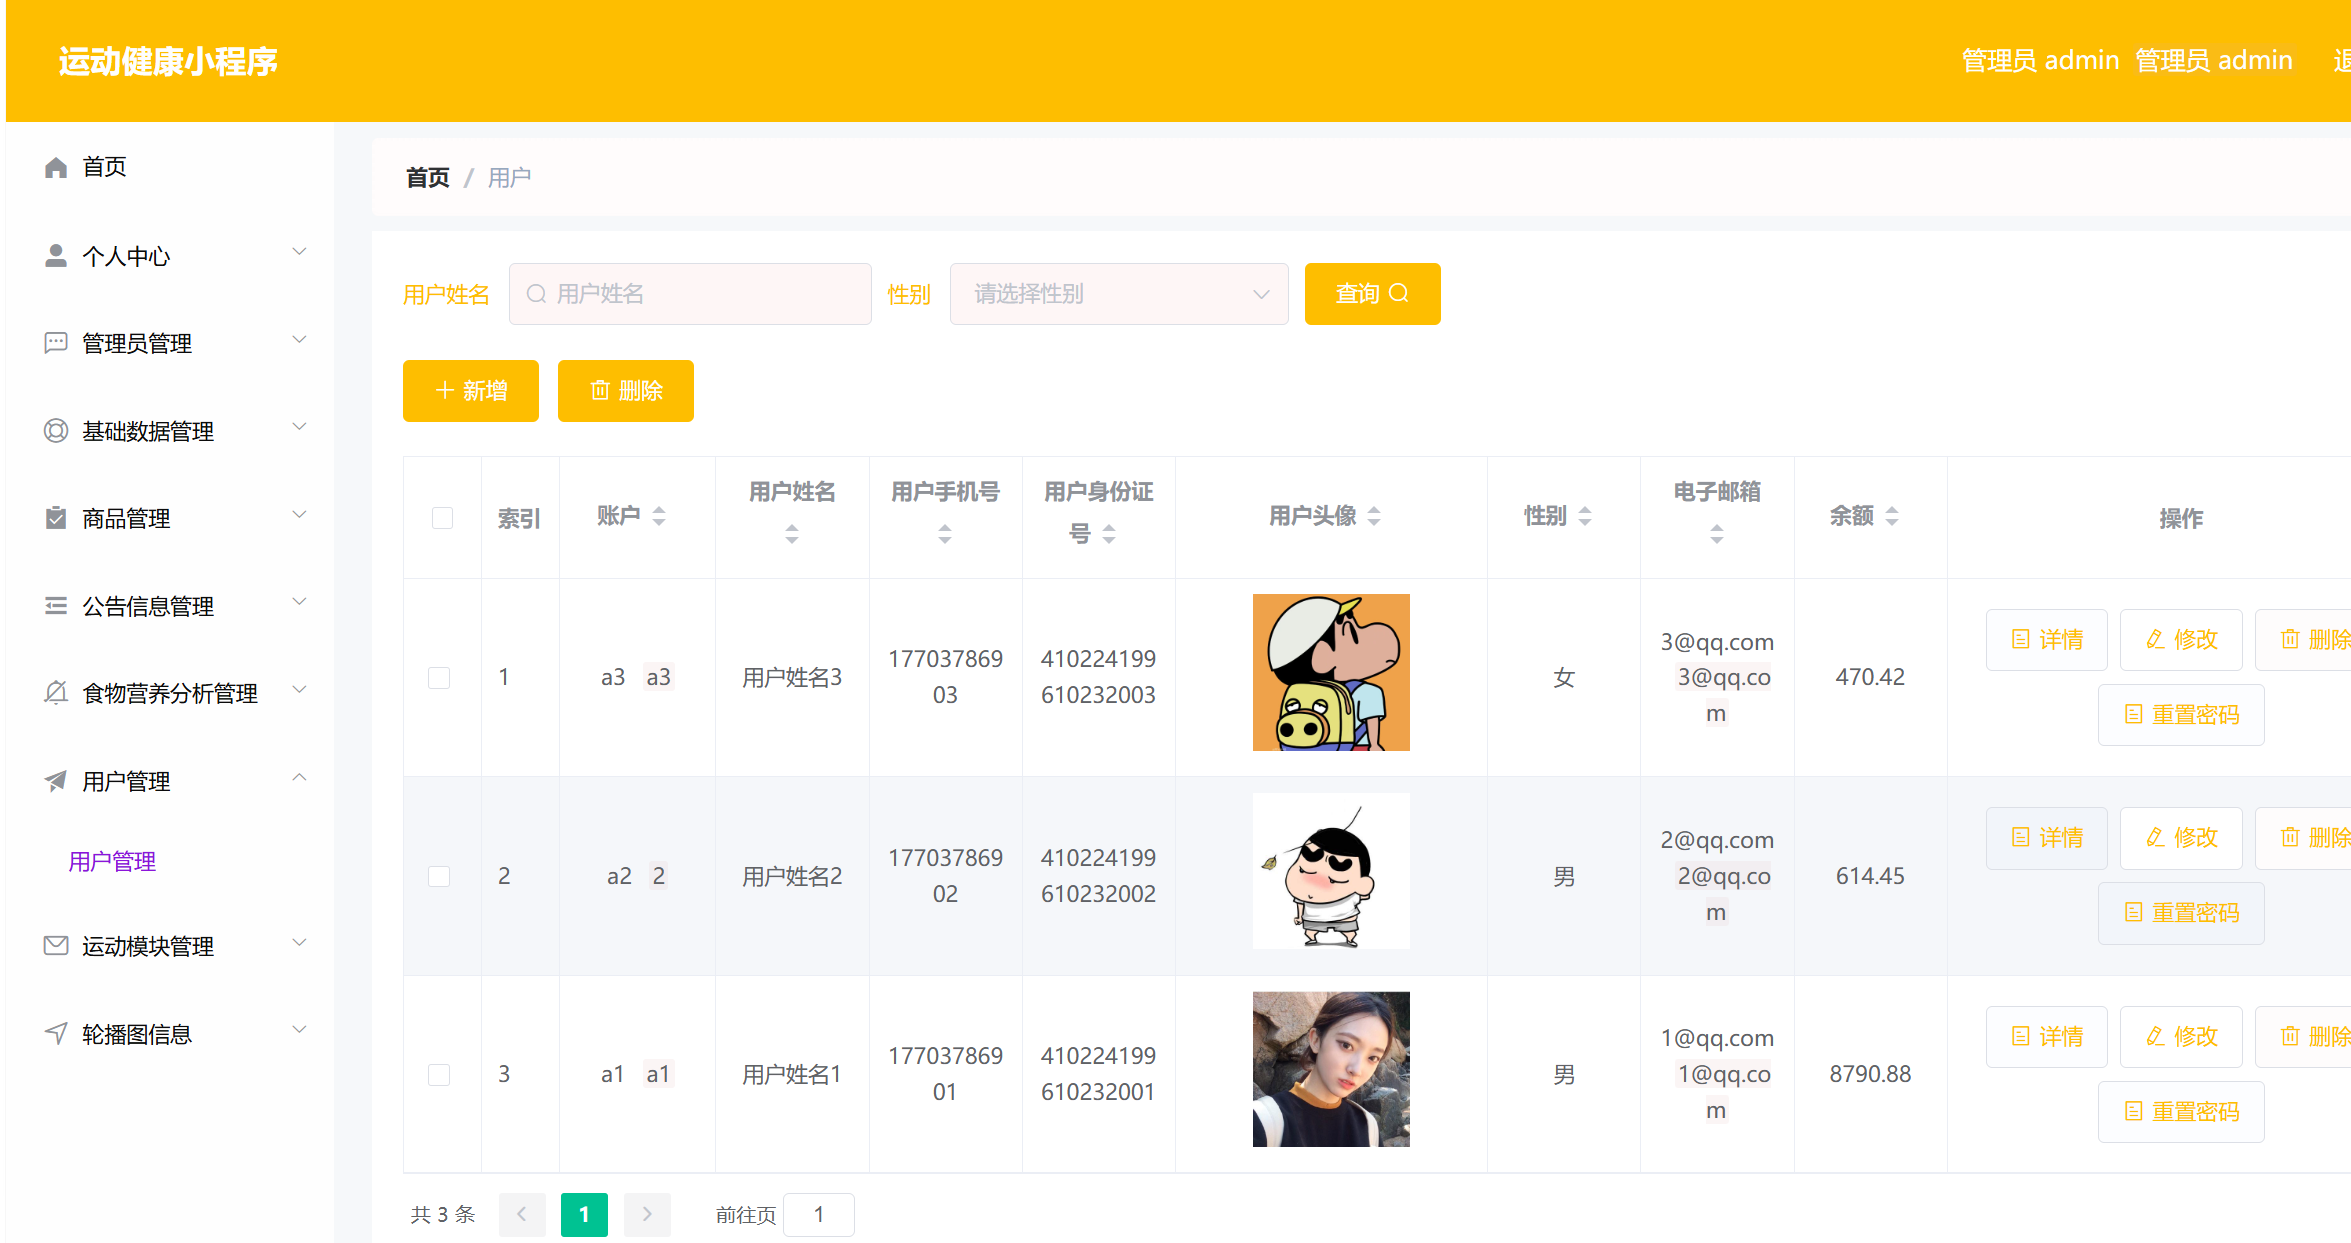This screenshot has height=1243, width=2351.
Task: Click the 个人中心 person icon
Action: (56, 255)
